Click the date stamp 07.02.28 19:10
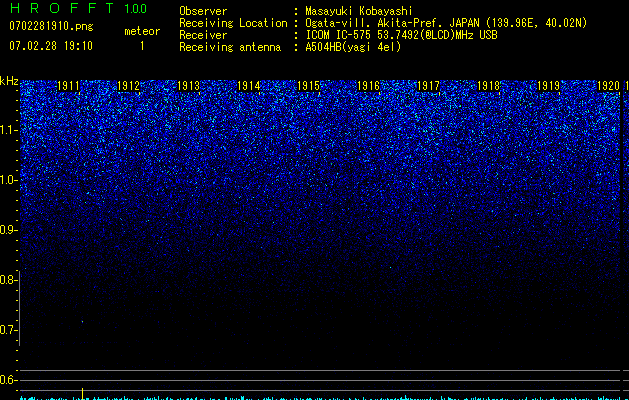 tap(51, 46)
